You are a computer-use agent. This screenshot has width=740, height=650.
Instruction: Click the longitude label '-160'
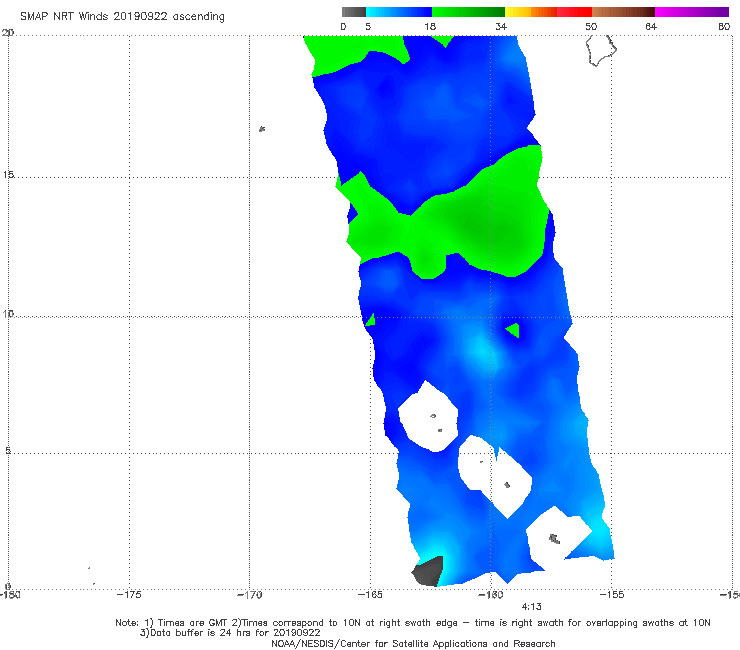(x=491, y=595)
